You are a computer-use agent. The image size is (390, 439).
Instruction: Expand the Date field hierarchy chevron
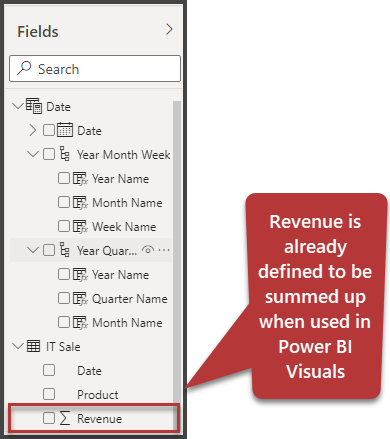[x=32, y=130]
